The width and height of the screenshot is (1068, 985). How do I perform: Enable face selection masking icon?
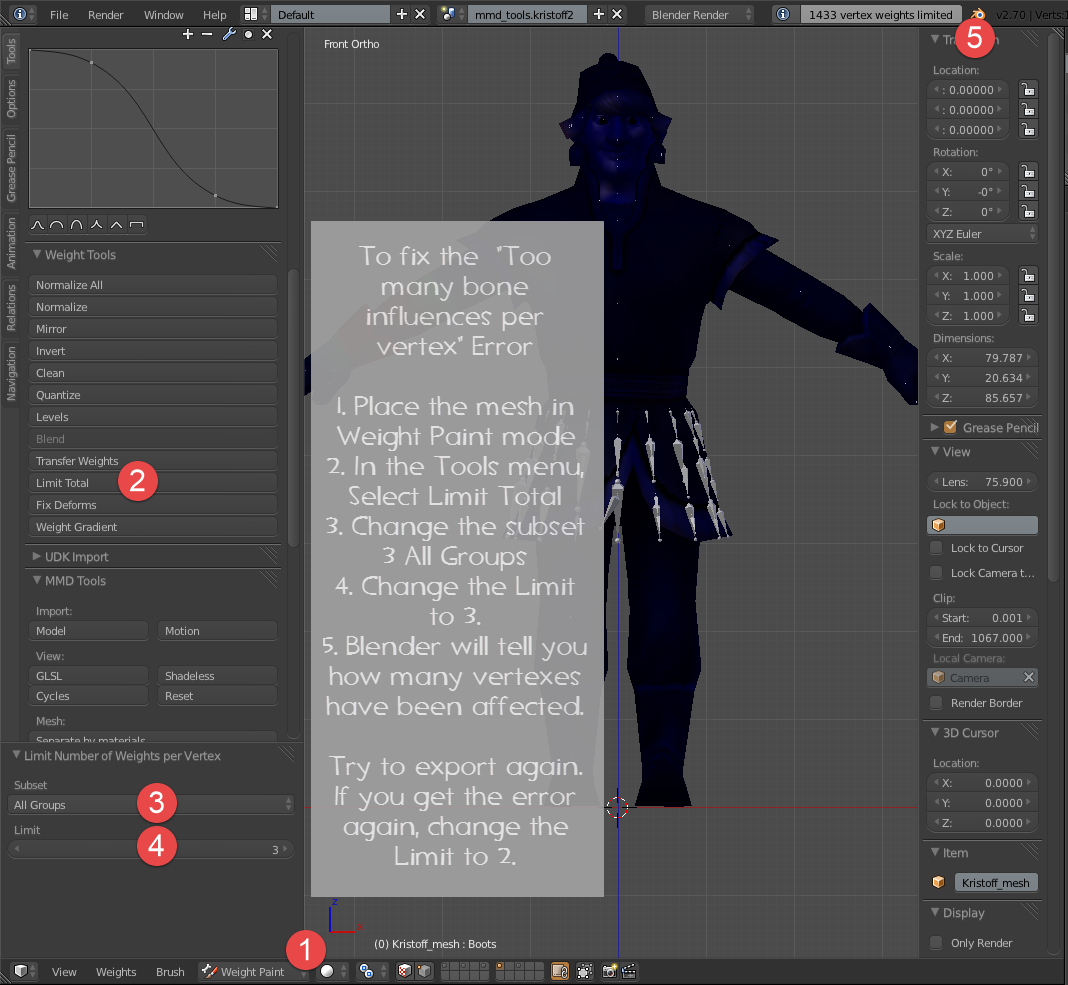click(x=405, y=971)
